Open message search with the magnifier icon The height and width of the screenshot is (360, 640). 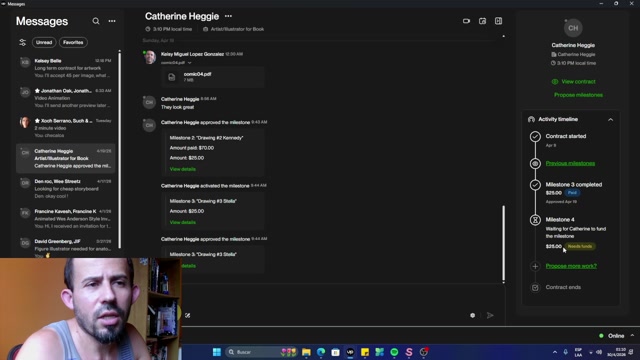(96, 21)
